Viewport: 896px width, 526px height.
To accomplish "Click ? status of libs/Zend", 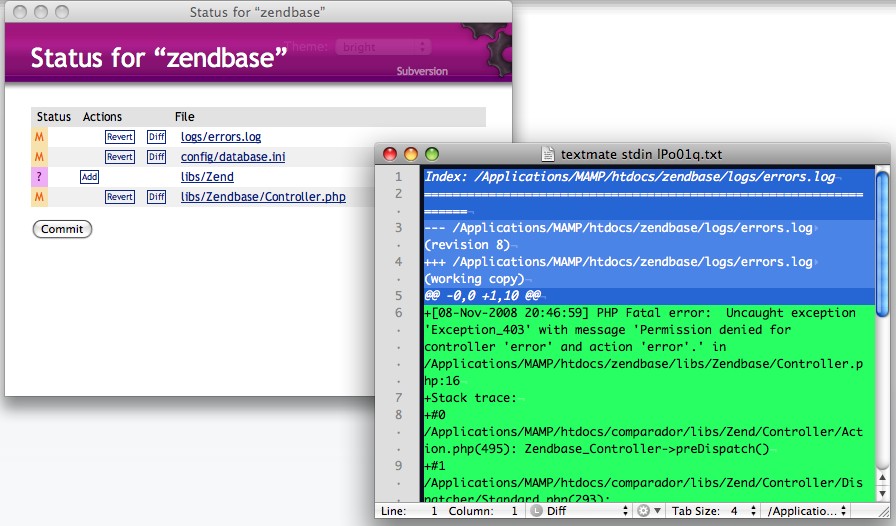I will (x=39, y=177).
